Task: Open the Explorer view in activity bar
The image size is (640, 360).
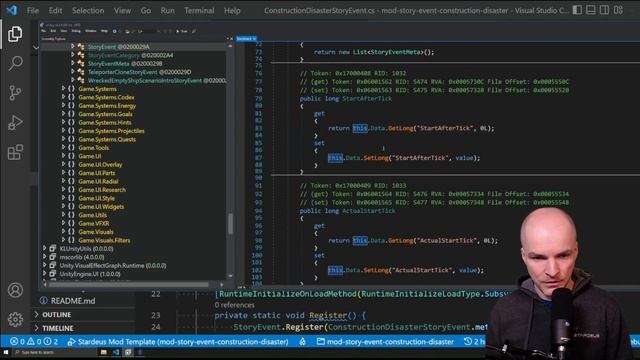Action: click(x=15, y=34)
